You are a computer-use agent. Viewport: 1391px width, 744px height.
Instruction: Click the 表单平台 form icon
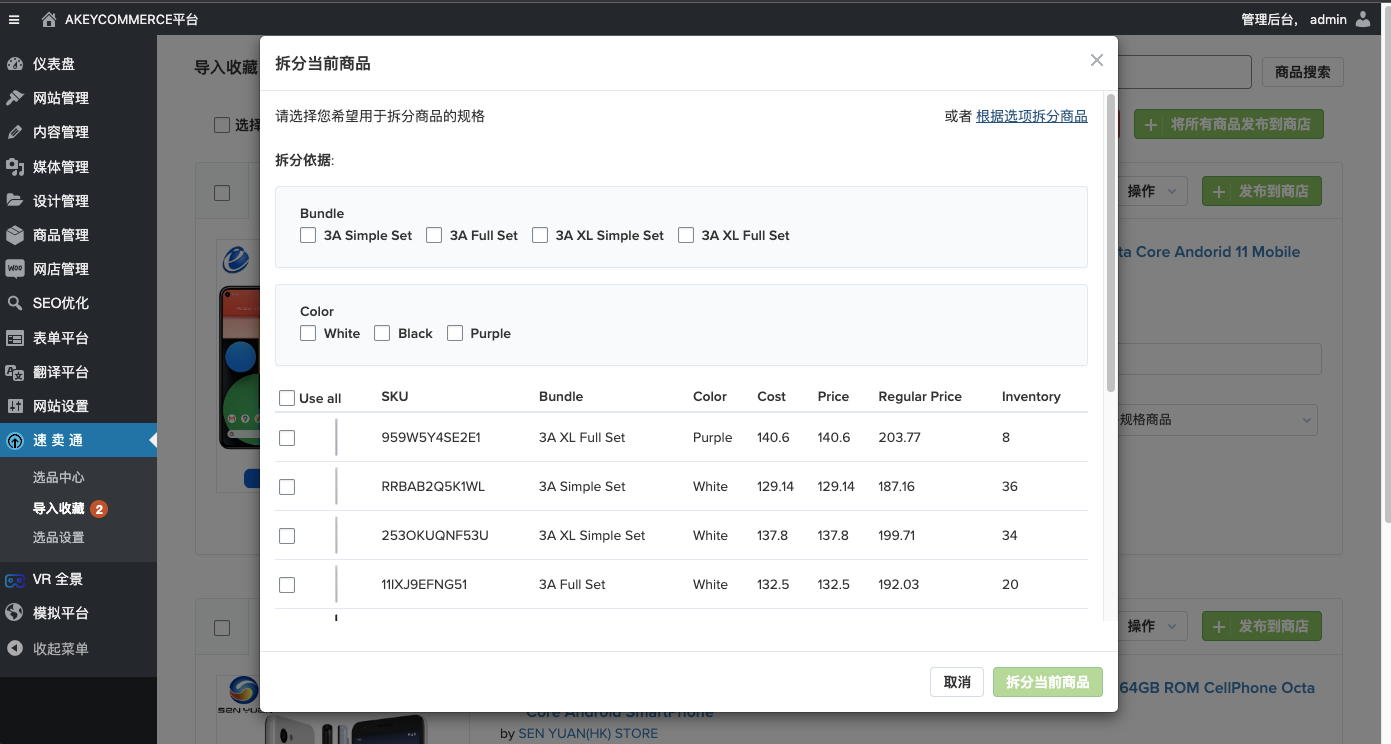[x=15, y=338]
